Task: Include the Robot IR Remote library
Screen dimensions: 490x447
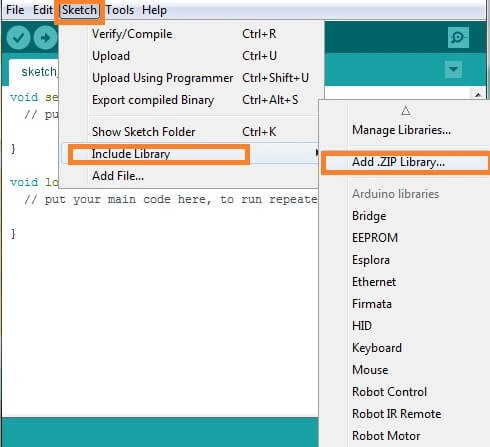Action: pos(397,414)
